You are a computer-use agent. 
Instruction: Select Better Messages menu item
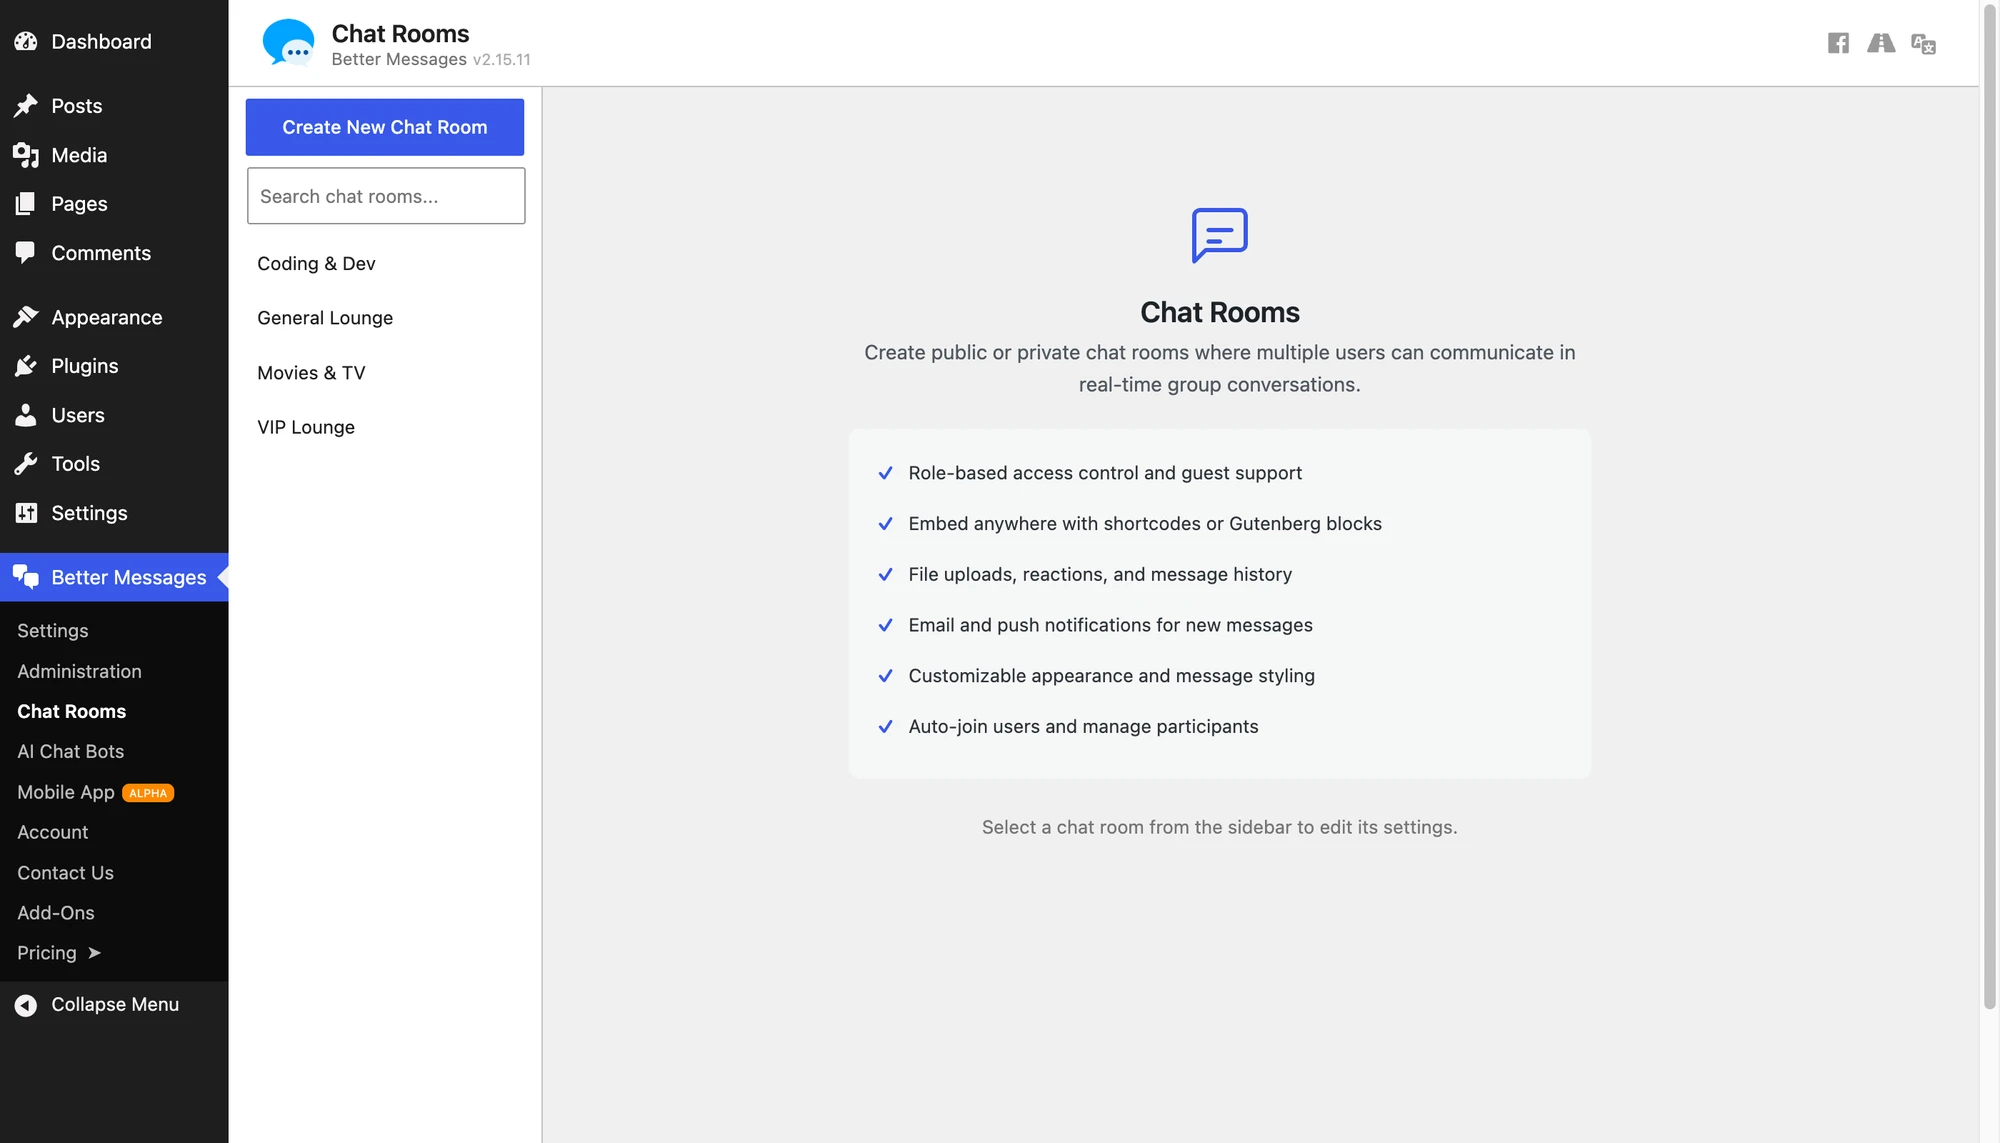[114, 577]
